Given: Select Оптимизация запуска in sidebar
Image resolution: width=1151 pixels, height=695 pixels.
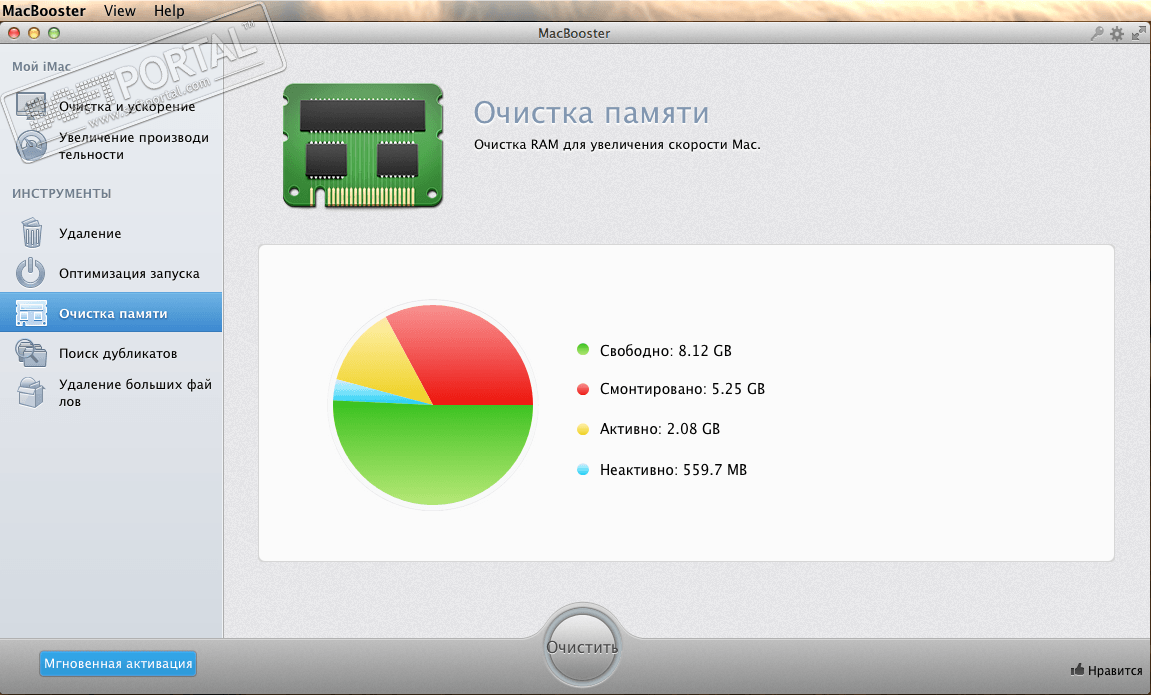Looking at the screenshot, I should coord(111,273).
